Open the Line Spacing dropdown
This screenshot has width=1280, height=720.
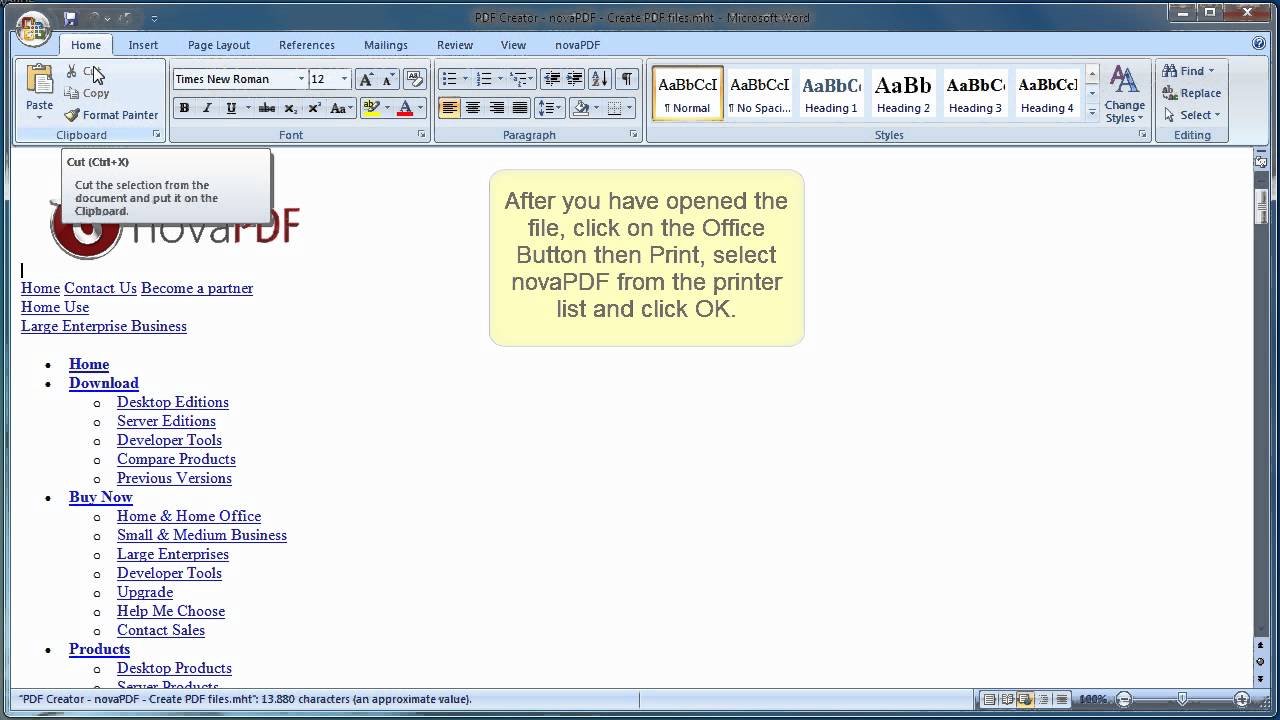click(x=548, y=108)
